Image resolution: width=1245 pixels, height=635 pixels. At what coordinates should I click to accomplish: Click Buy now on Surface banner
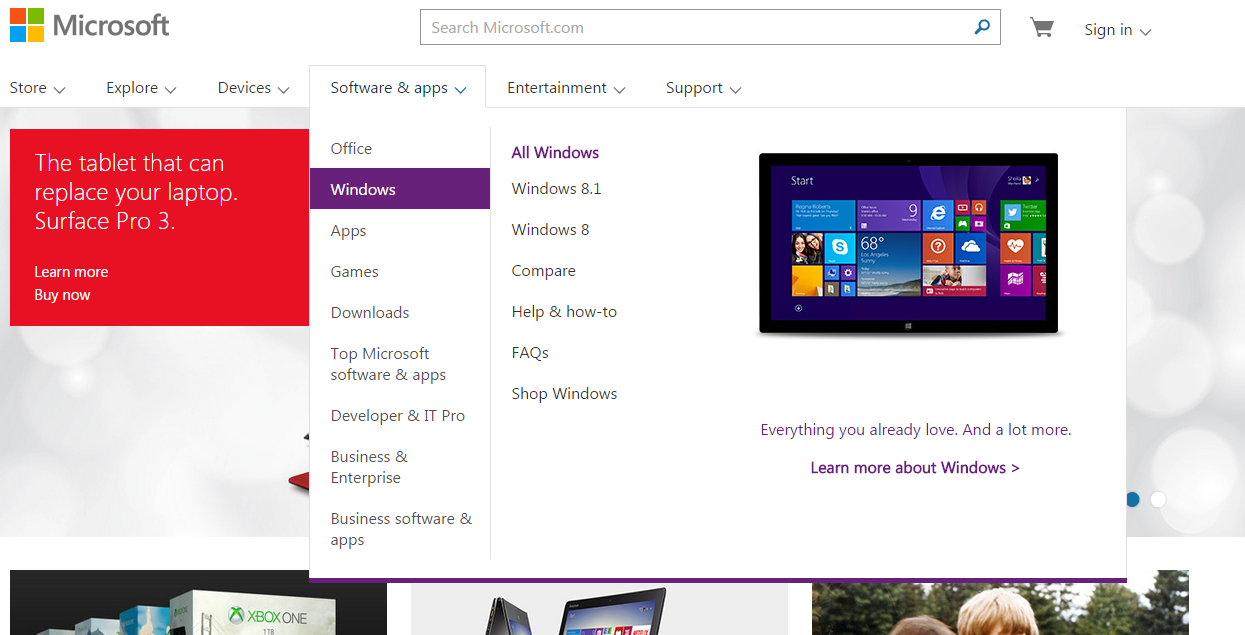[62, 295]
